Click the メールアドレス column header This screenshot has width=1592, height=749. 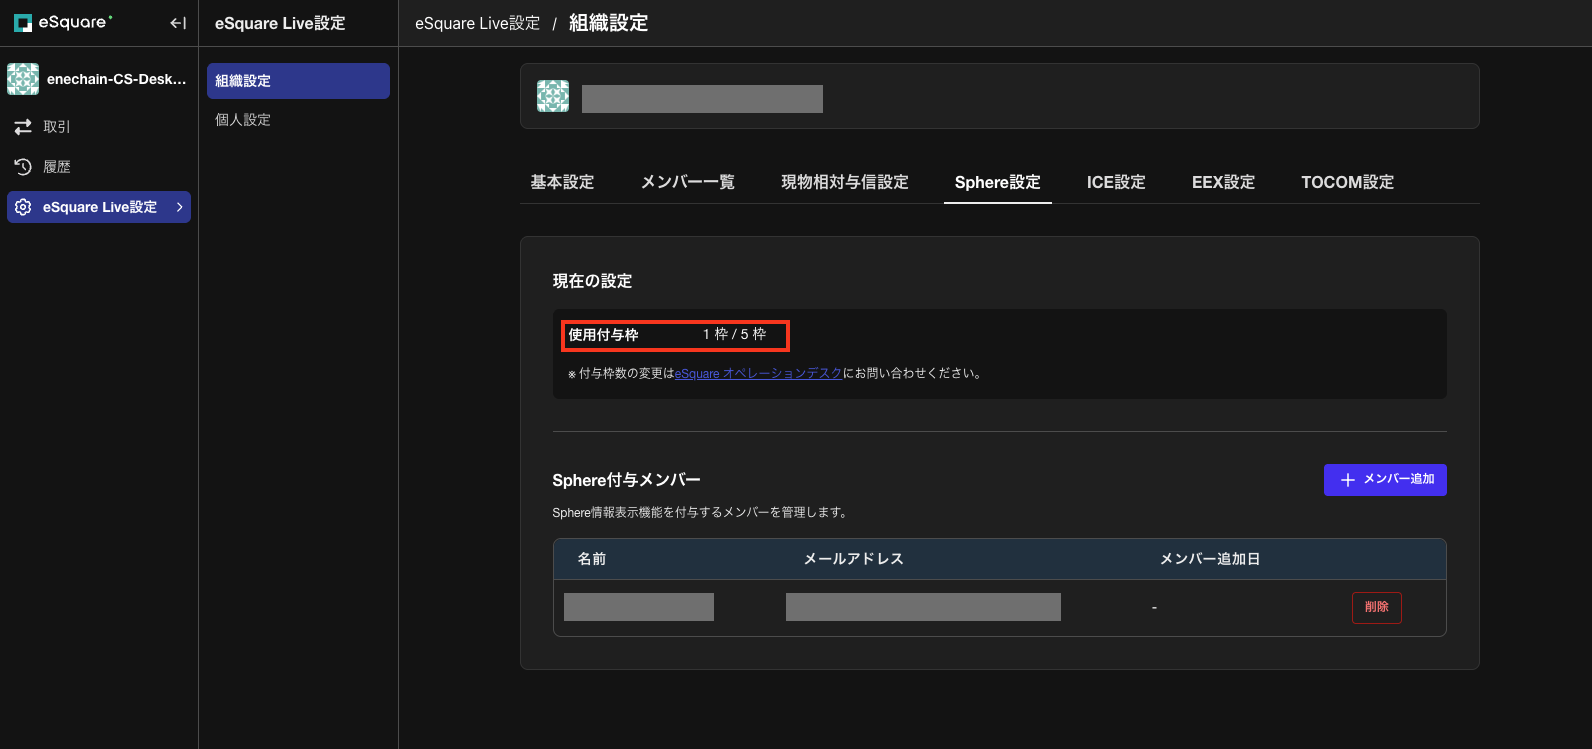click(x=854, y=559)
